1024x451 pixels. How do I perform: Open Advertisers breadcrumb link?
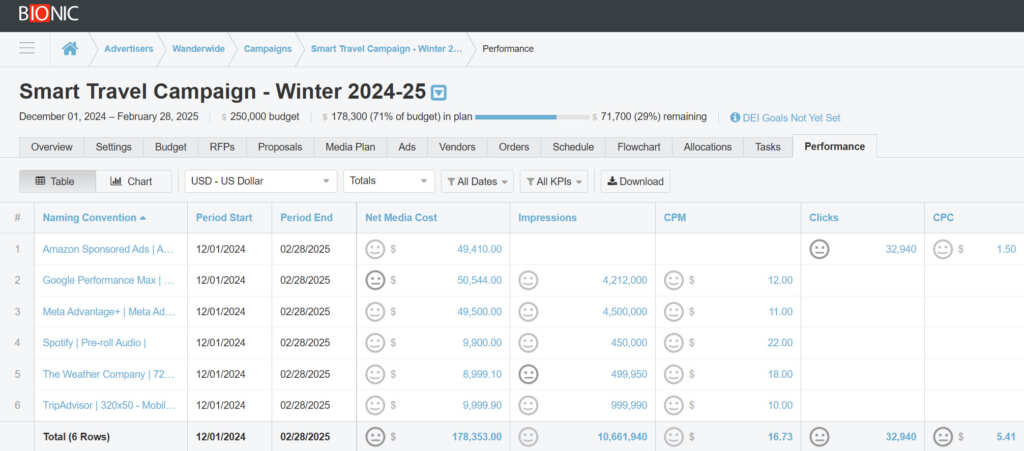[x=129, y=49]
